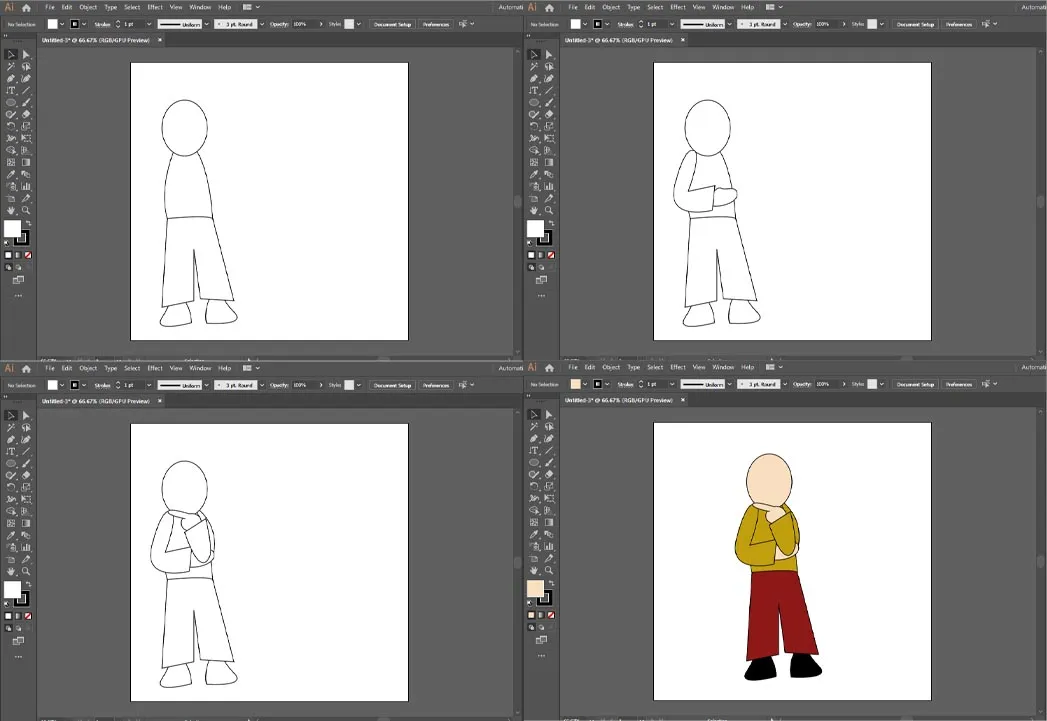Viewport: 1047px width, 721px height.
Task: Swap fill and stroke in top-left window
Action: (x=28, y=224)
